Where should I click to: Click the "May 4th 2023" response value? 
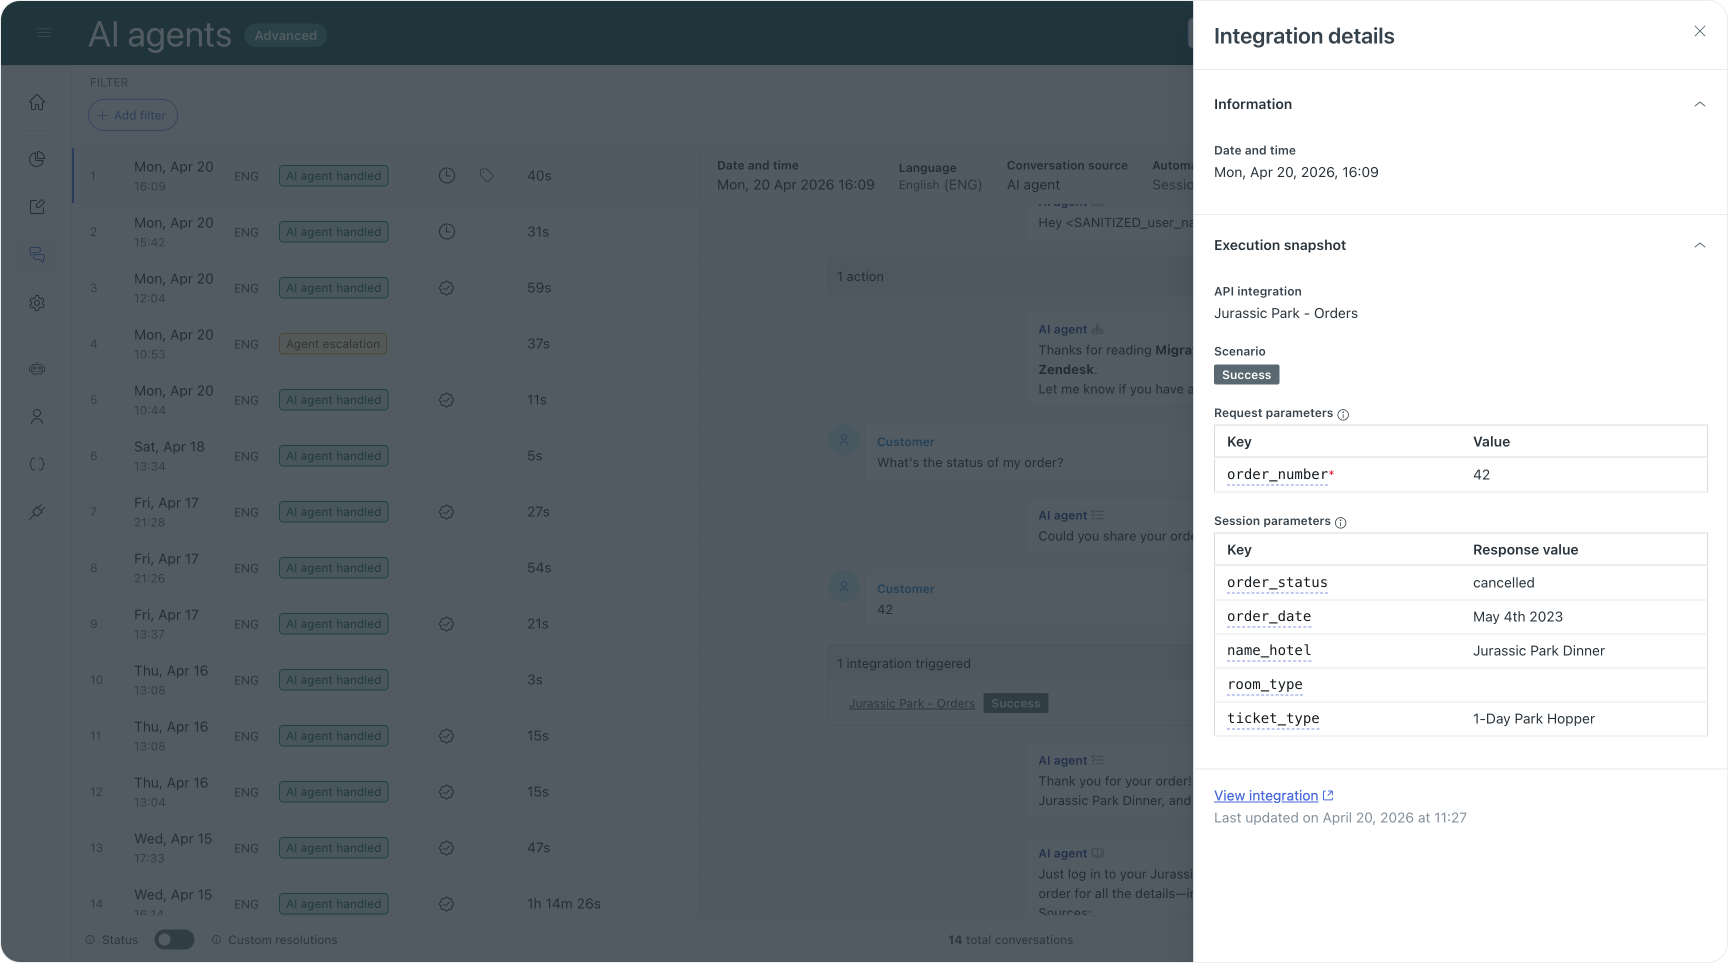(1518, 617)
